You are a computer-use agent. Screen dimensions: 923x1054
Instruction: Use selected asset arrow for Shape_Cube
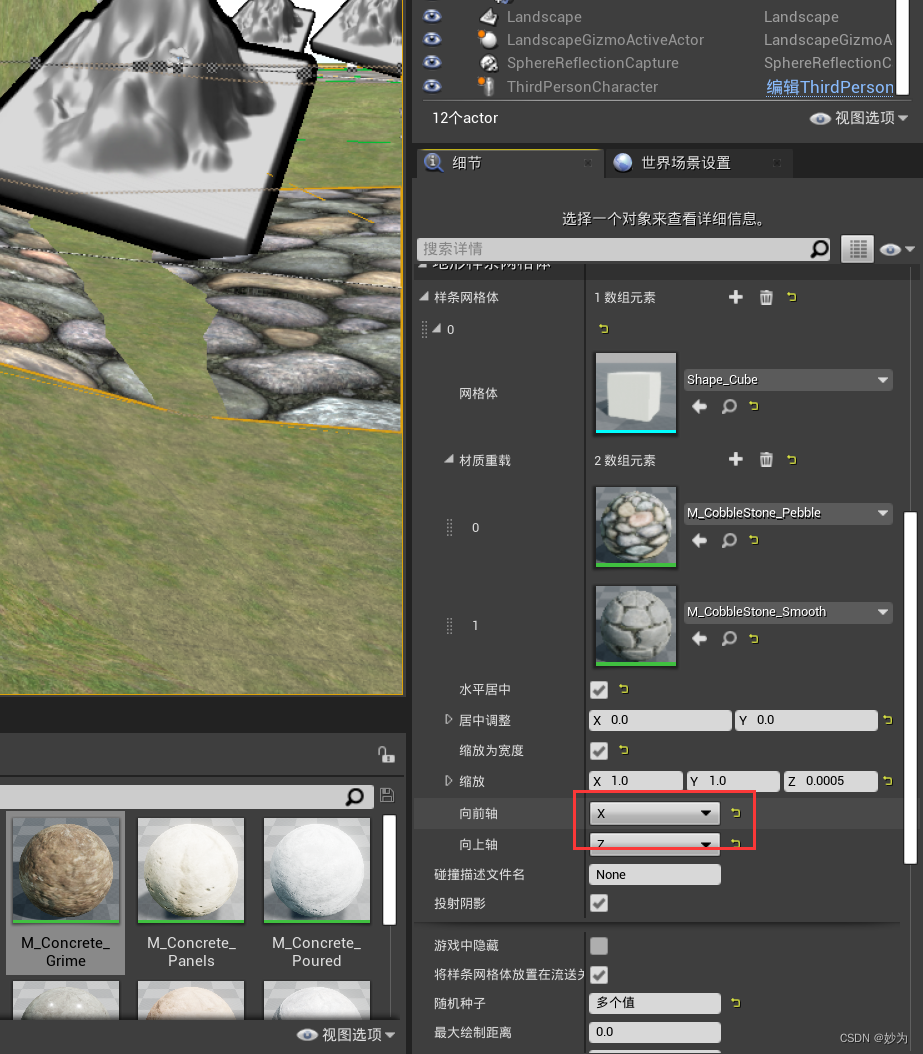[699, 406]
